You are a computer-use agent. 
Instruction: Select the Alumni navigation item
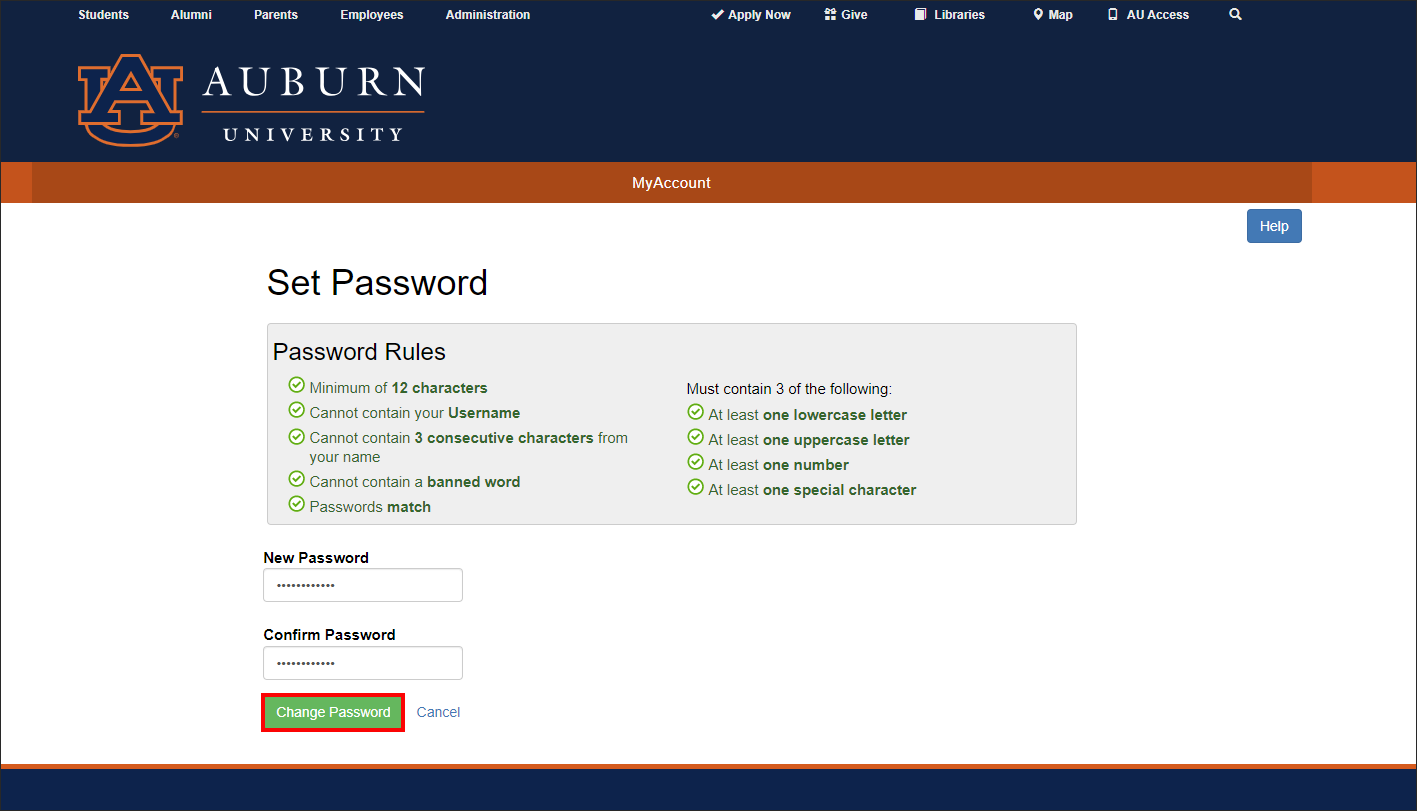coord(190,14)
